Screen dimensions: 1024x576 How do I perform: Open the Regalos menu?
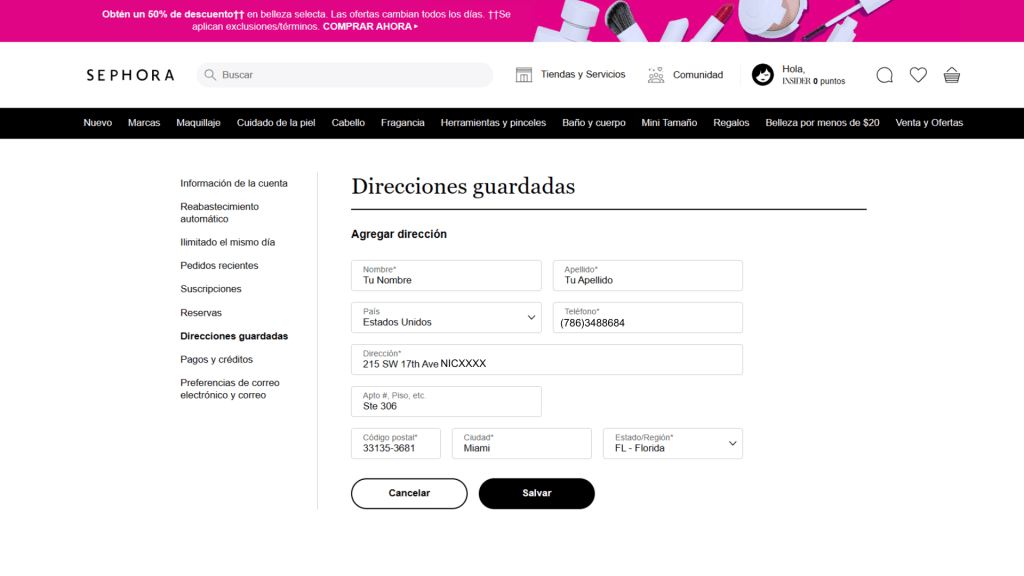(x=731, y=123)
